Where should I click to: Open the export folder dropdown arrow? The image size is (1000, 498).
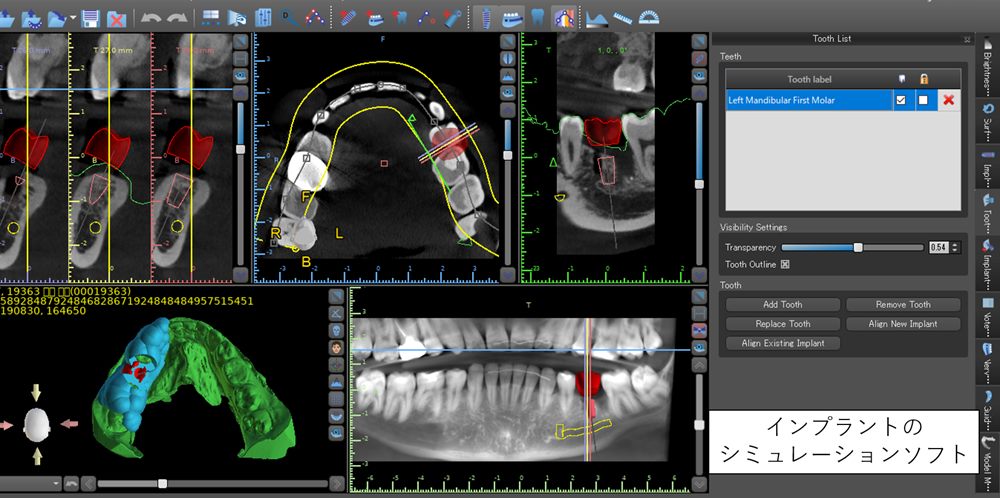click(73, 18)
